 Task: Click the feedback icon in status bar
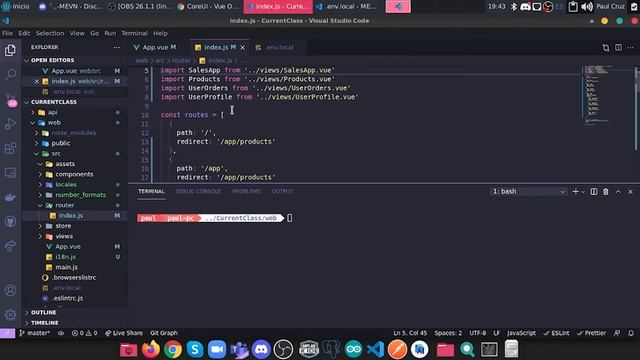(x=617, y=333)
